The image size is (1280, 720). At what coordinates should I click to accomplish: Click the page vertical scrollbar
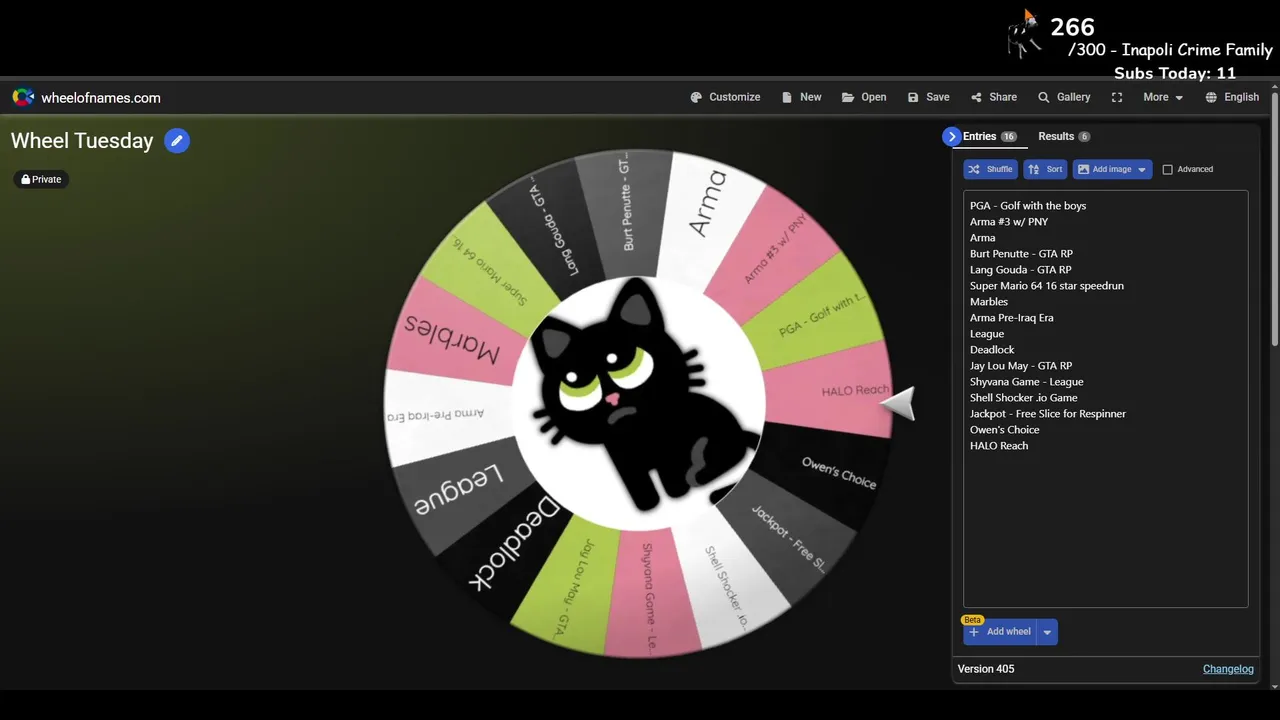tap(1274, 220)
